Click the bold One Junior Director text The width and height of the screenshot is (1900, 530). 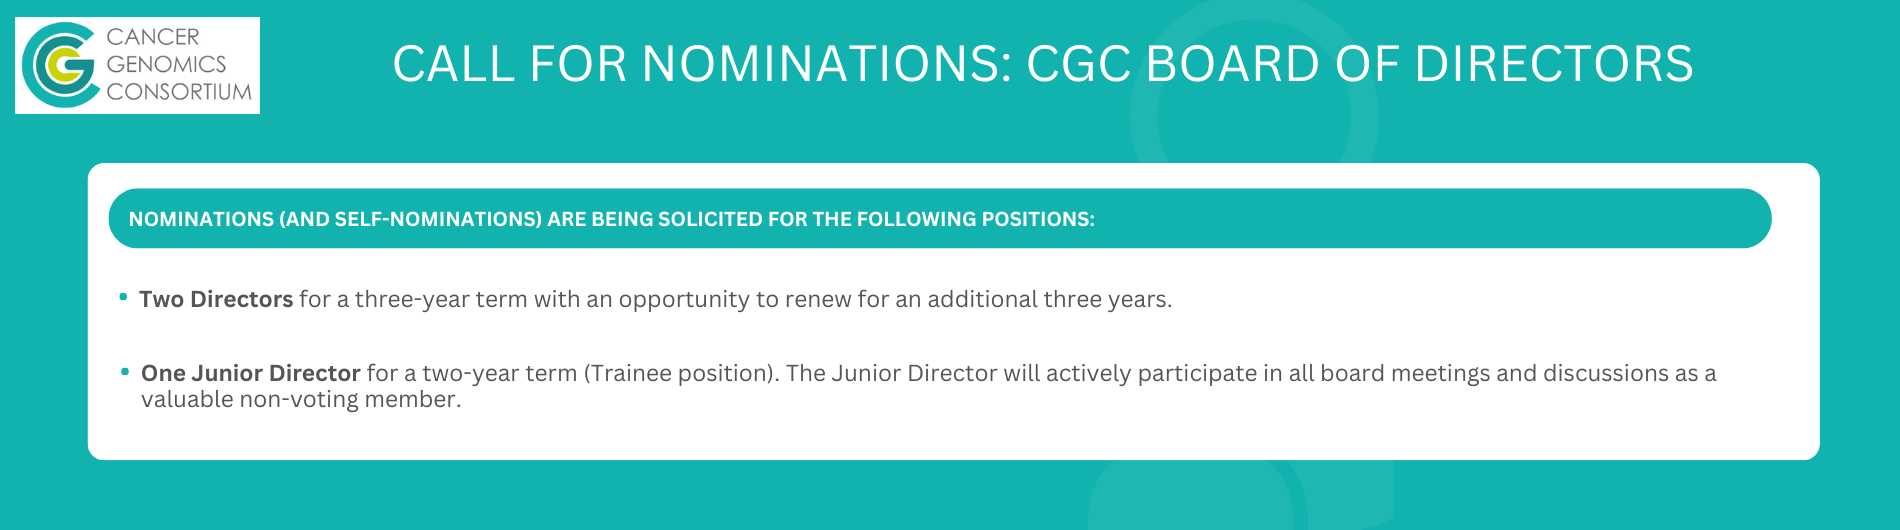pos(250,373)
